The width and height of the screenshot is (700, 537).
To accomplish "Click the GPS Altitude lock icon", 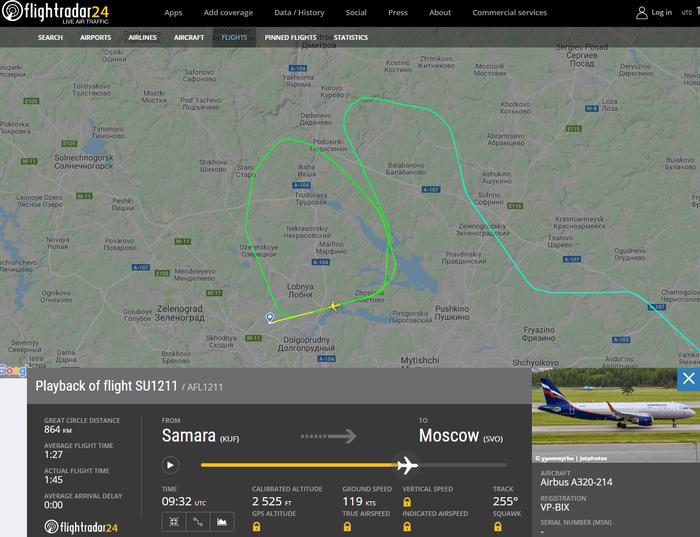I will pos(256,527).
